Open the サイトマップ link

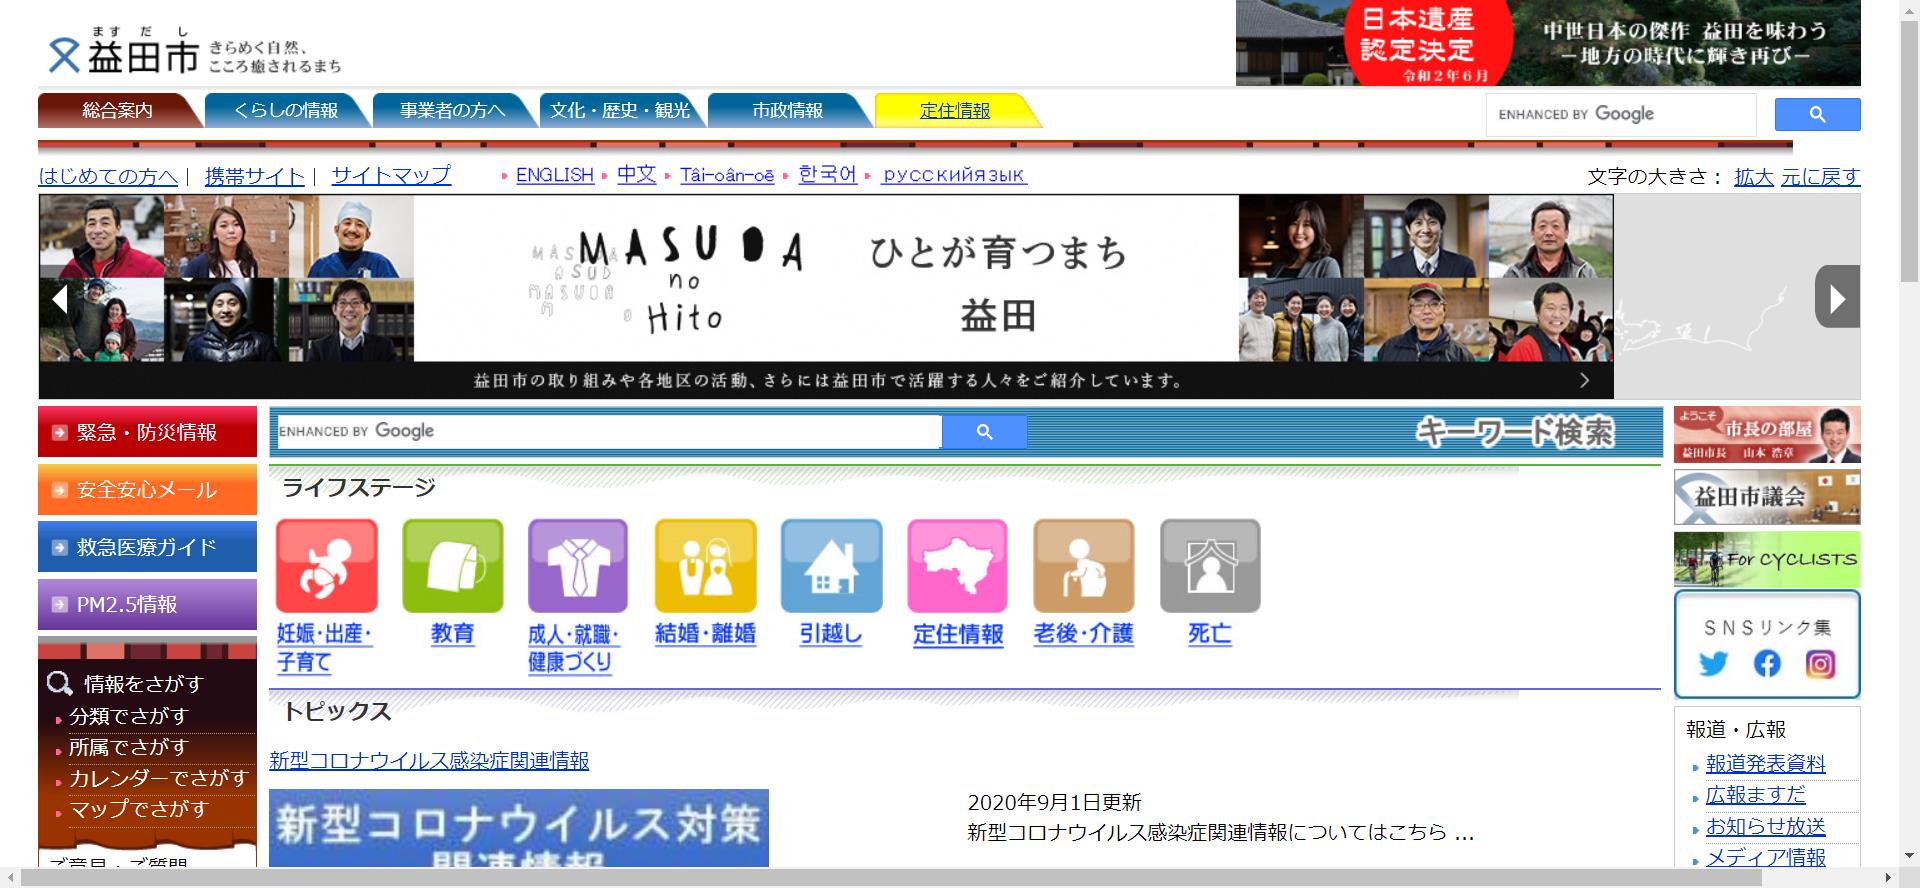tap(391, 176)
